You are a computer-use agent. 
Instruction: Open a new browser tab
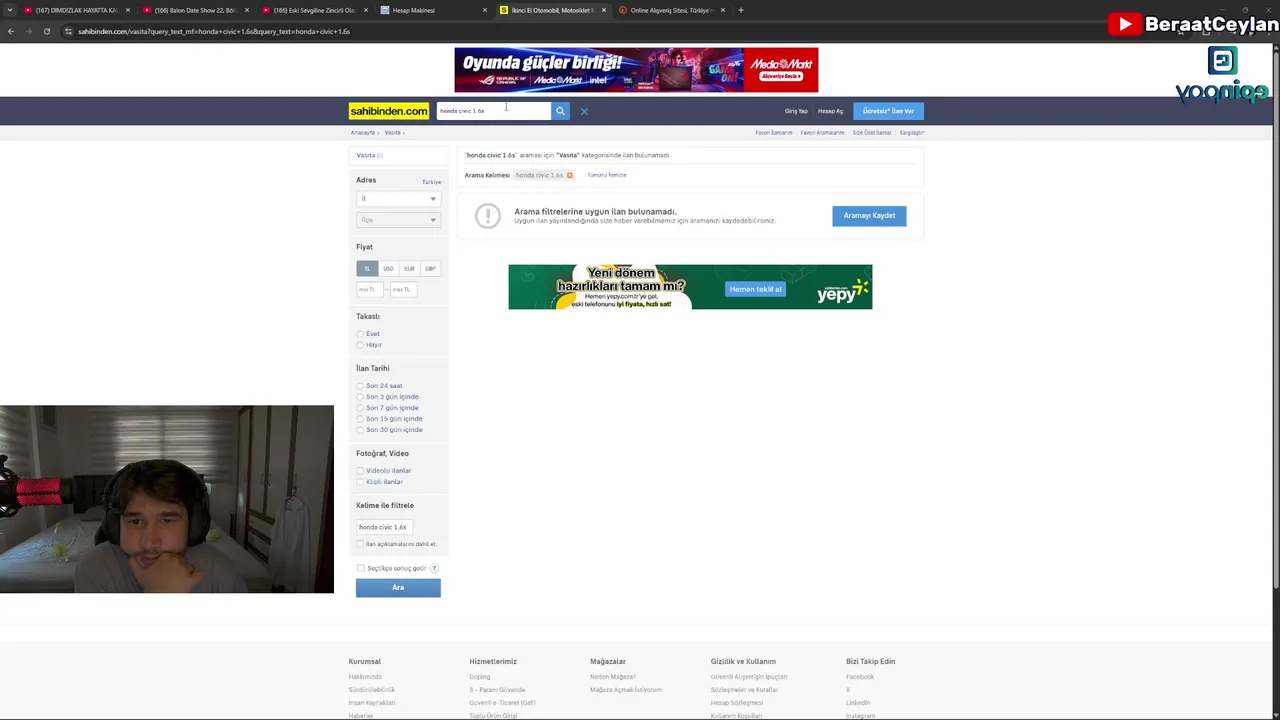point(740,10)
